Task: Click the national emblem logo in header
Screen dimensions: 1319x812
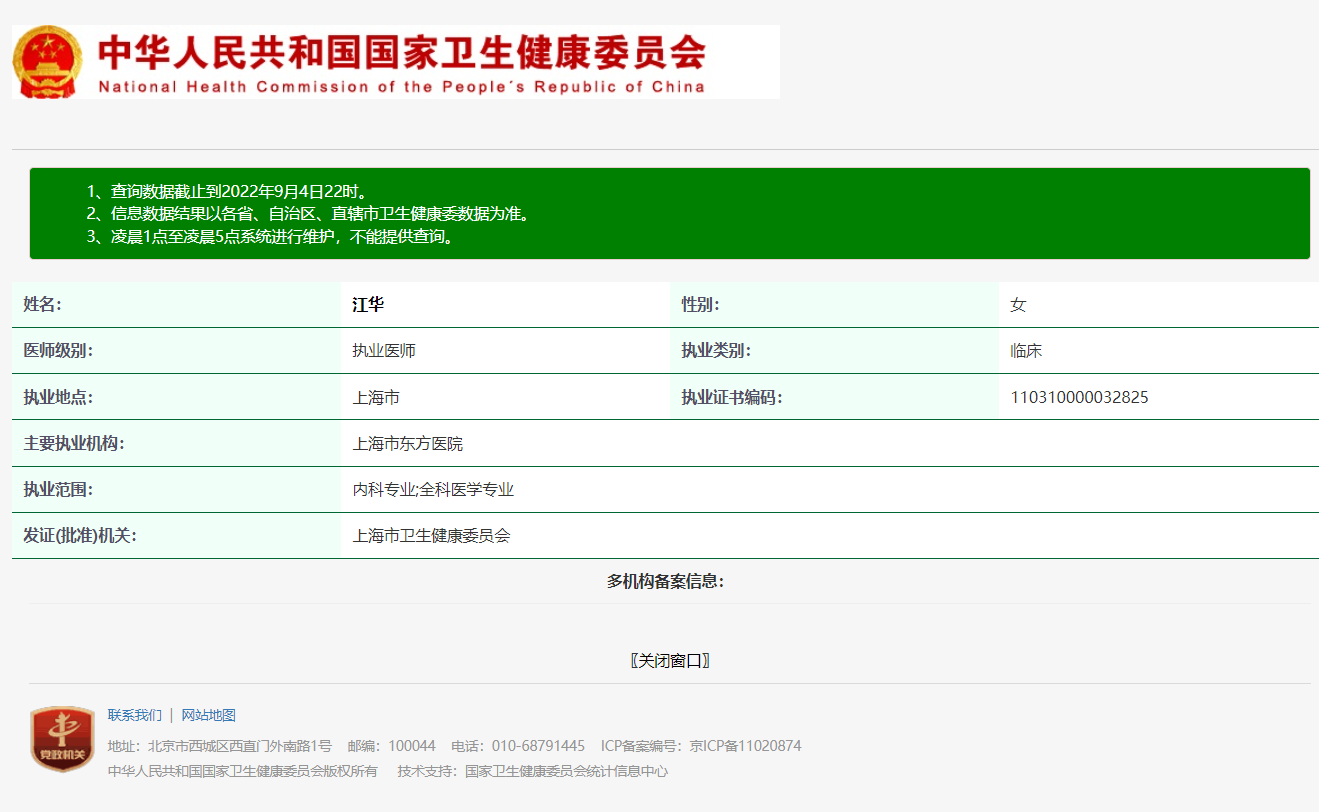Action: click(x=47, y=63)
